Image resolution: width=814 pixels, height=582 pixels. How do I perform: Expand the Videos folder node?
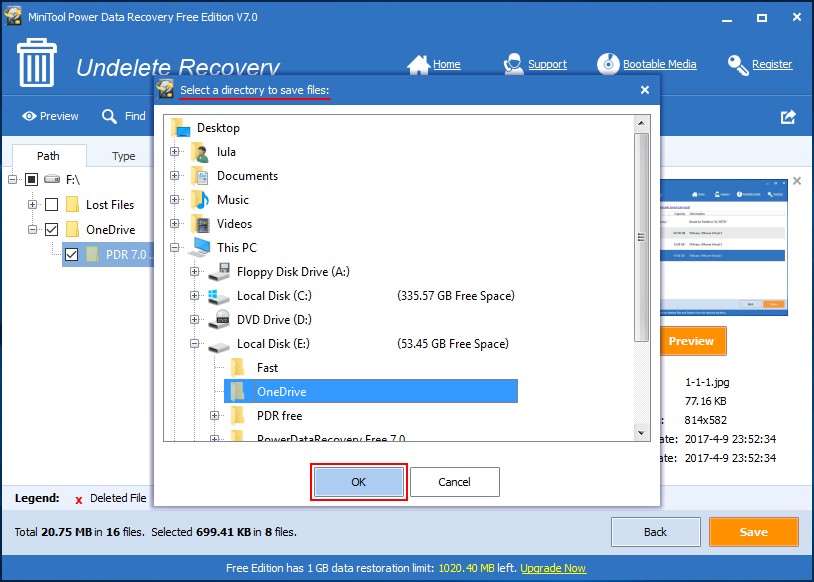(x=174, y=223)
